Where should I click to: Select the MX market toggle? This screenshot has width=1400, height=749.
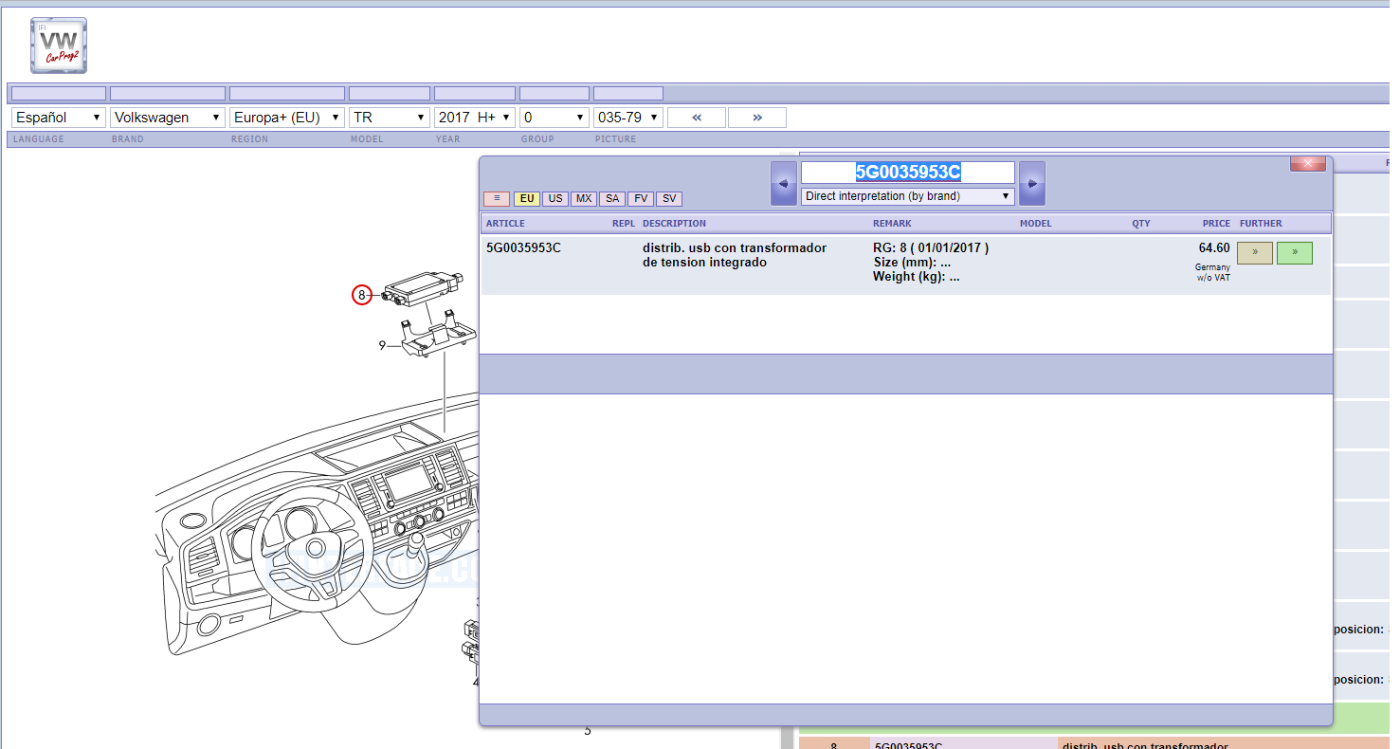pos(584,199)
